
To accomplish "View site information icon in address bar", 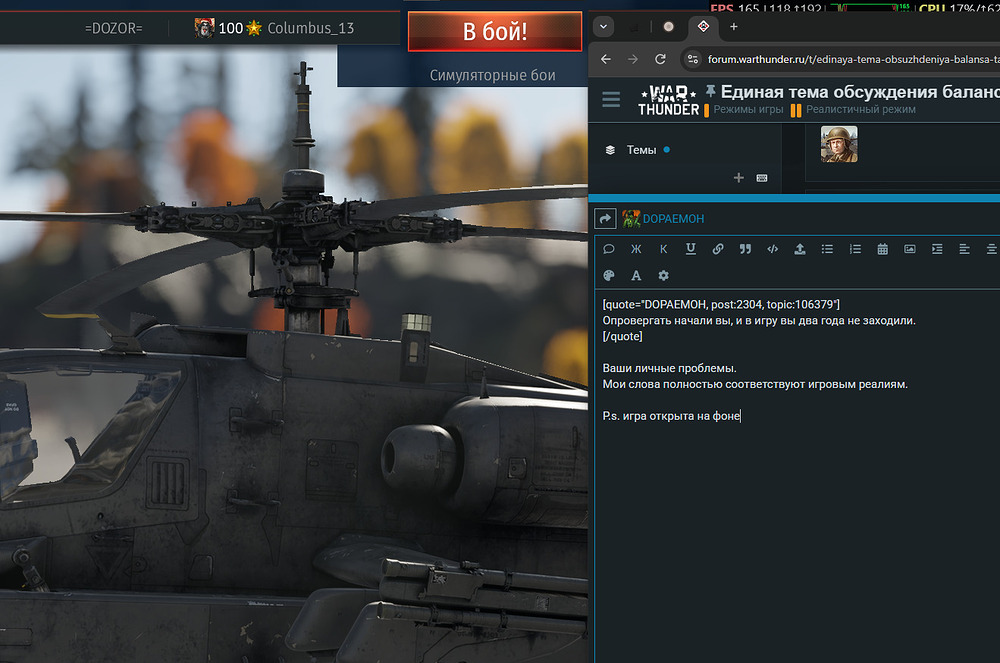I will pos(693,59).
